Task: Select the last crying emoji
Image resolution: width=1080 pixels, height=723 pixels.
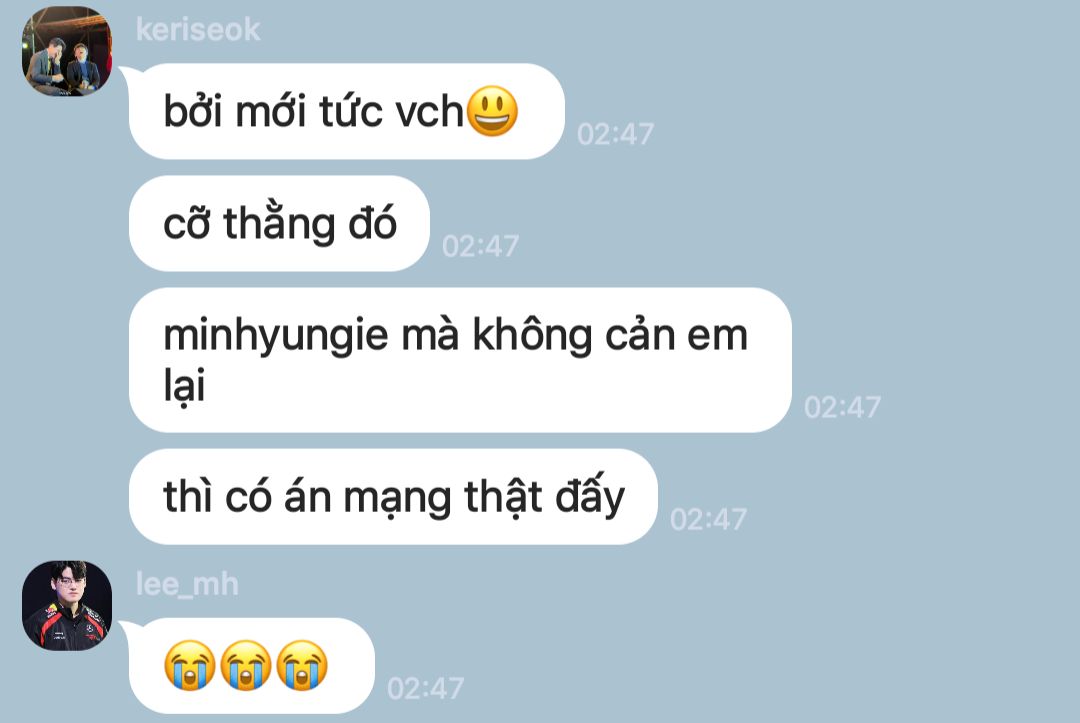Action: point(302,665)
